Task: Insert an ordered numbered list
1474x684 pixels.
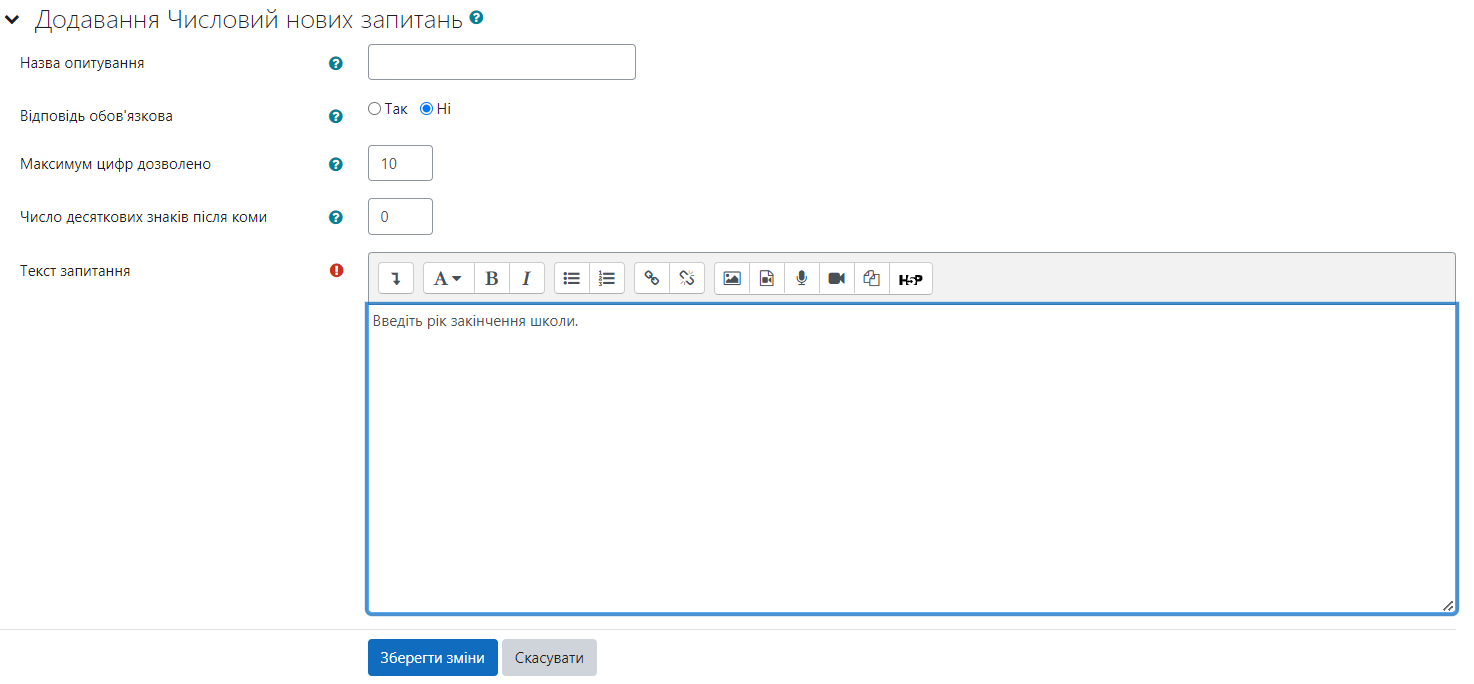Action: click(607, 278)
